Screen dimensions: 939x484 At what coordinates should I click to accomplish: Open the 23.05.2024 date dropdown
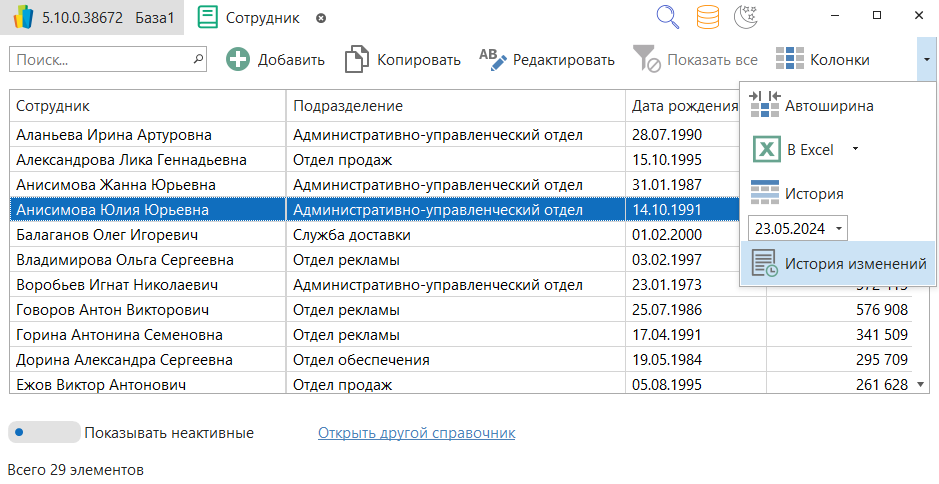[x=797, y=228]
